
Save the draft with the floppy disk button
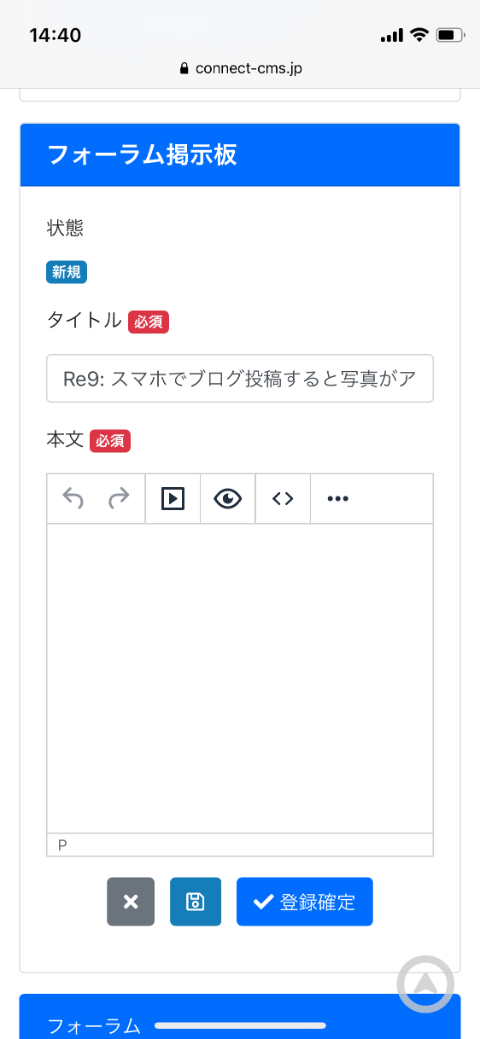coord(196,901)
